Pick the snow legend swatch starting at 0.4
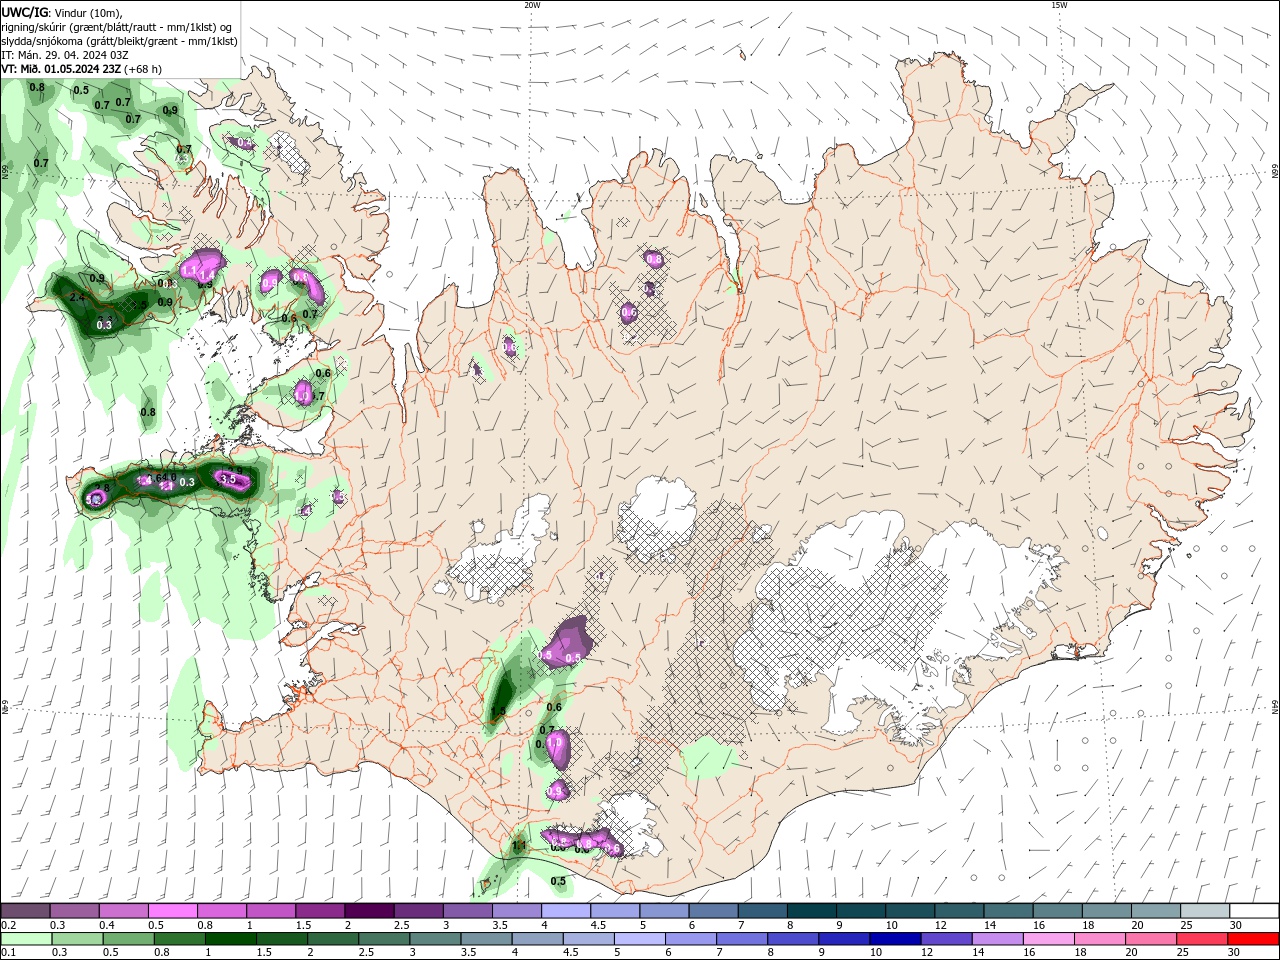 coord(123,911)
